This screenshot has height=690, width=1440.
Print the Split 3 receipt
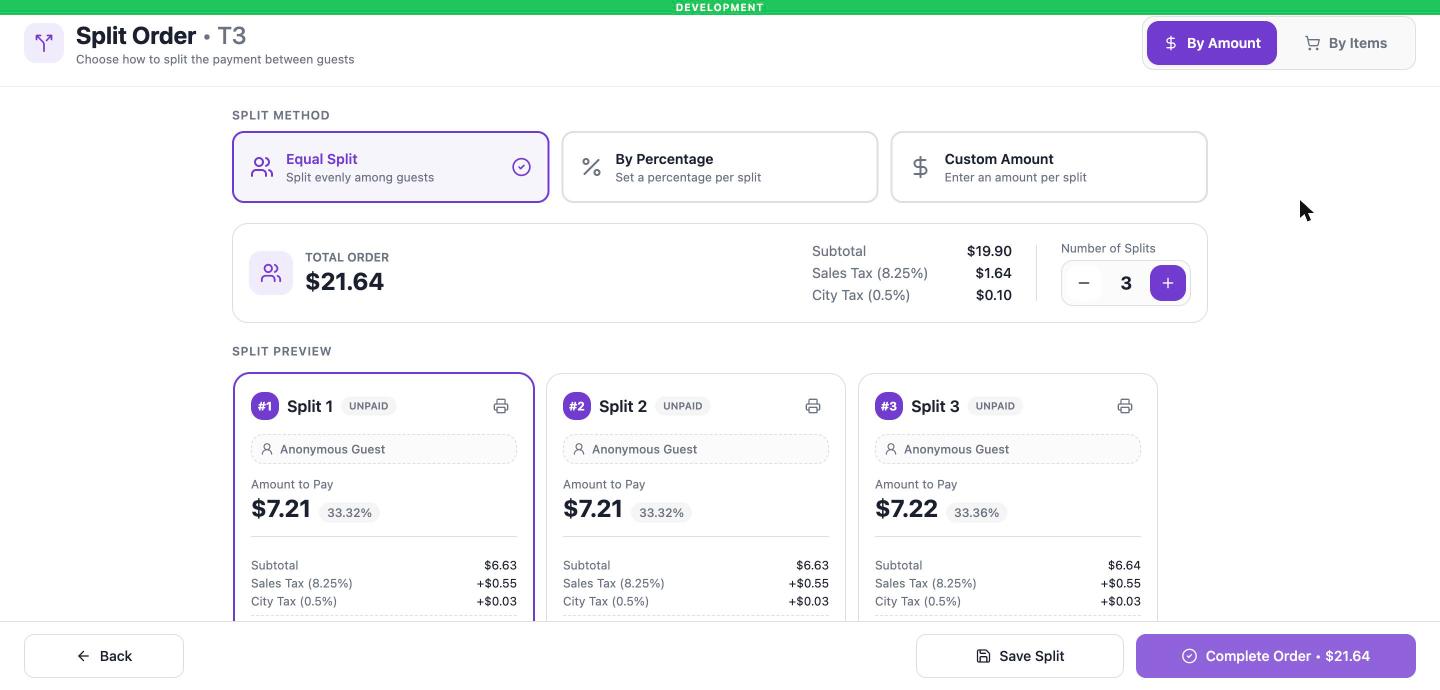(x=1125, y=406)
